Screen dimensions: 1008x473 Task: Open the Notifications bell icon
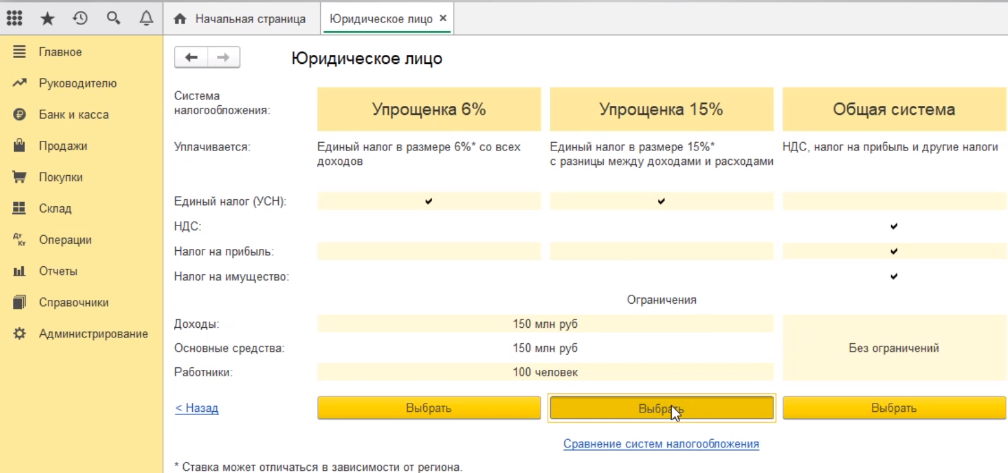click(146, 19)
